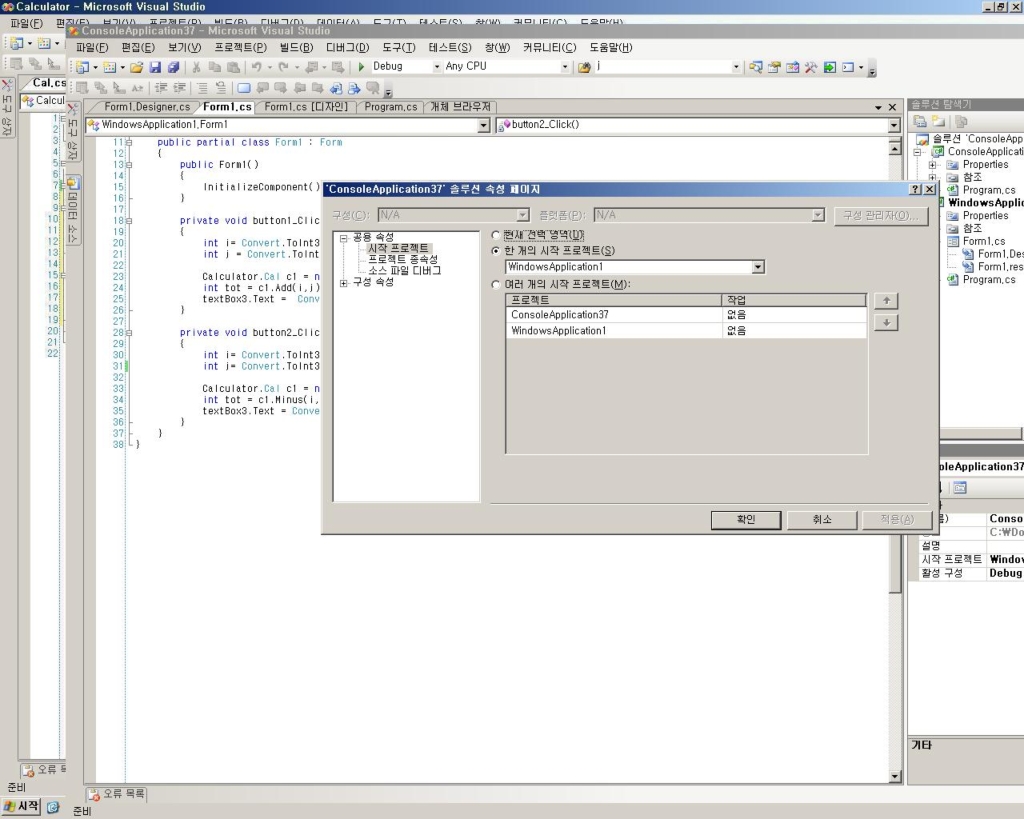Click the Find in Files icon
The height and width of the screenshot is (819, 1024).
[x=584, y=67]
